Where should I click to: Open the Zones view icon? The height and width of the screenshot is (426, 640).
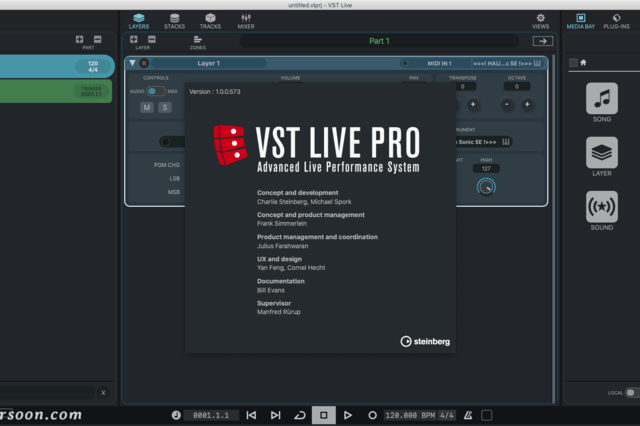(198, 40)
